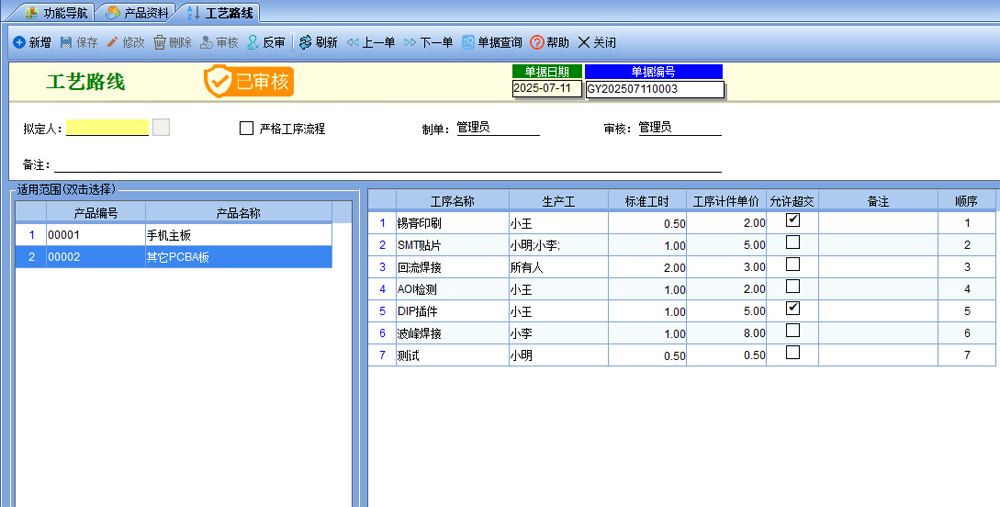This screenshot has width=1000, height=507.
Task: Click the 标准工时 column header
Action: point(647,201)
